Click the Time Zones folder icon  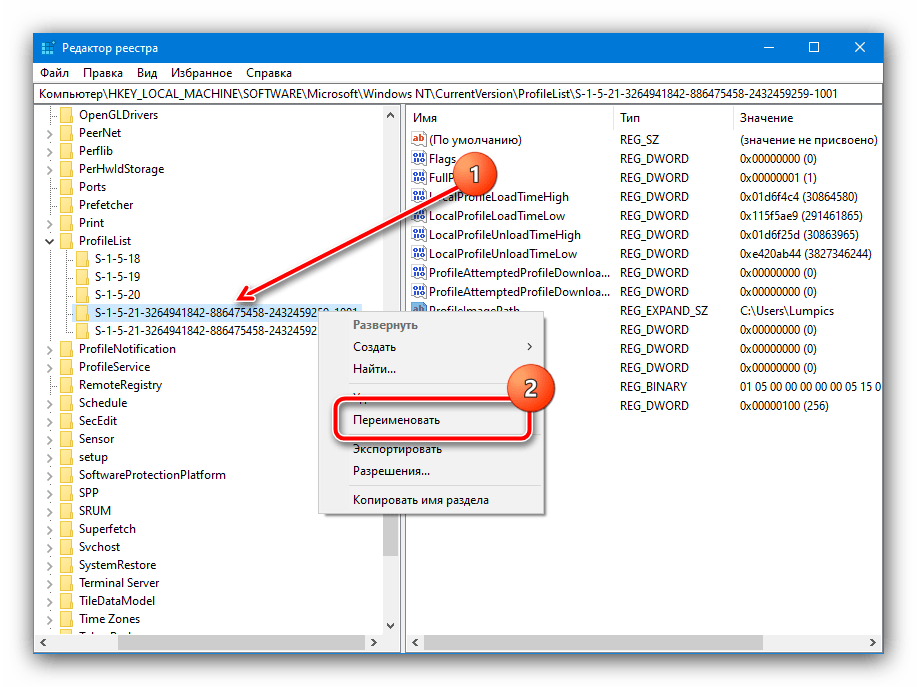[x=67, y=619]
